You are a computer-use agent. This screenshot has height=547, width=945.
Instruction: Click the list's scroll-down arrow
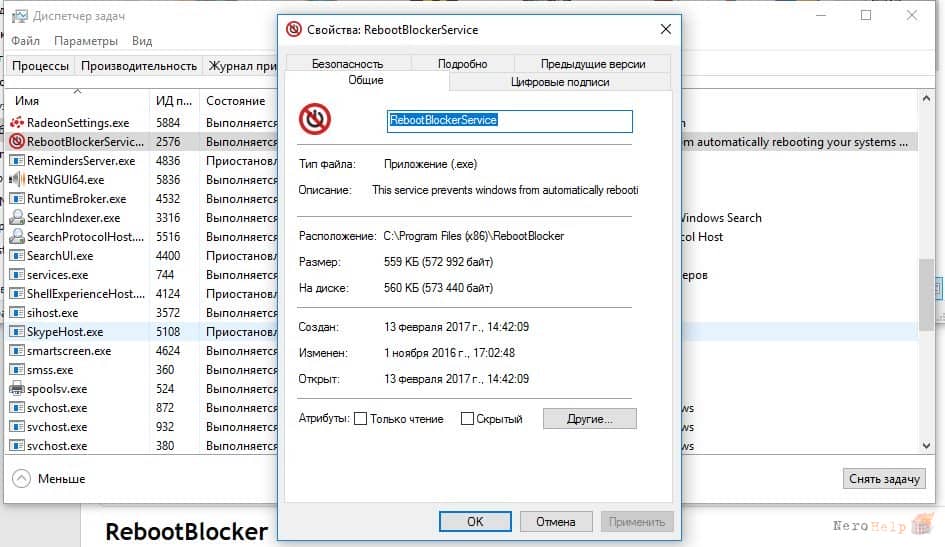[926, 446]
